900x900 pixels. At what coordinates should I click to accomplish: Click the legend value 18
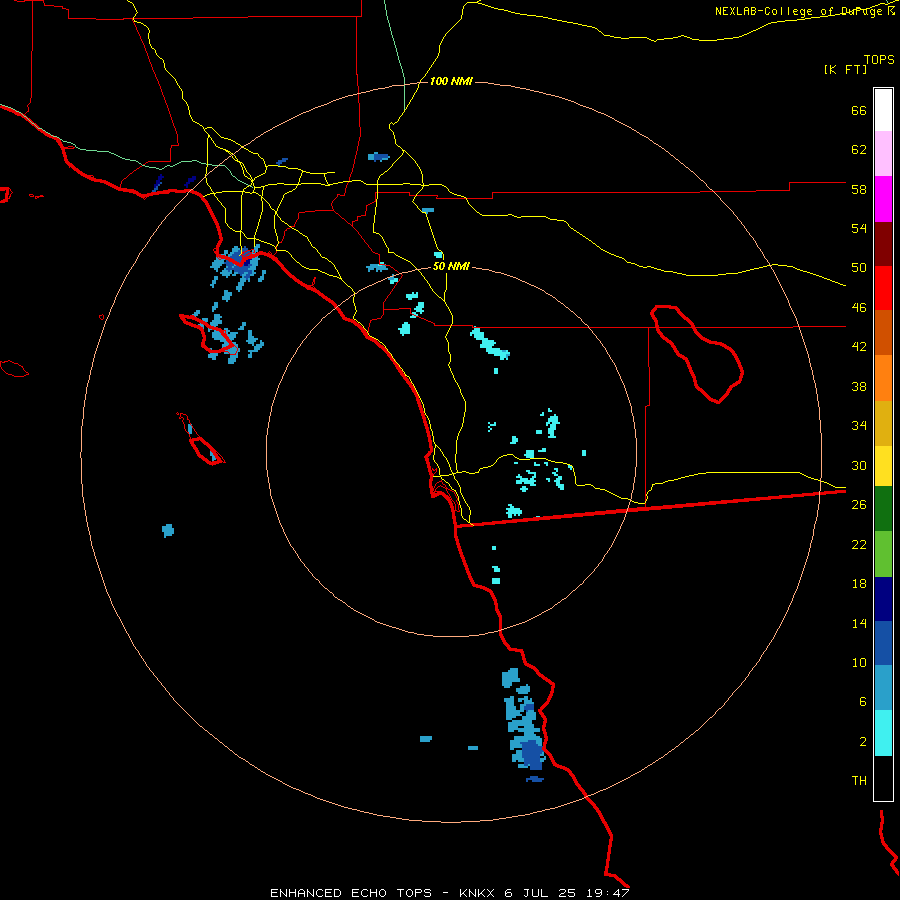859,584
